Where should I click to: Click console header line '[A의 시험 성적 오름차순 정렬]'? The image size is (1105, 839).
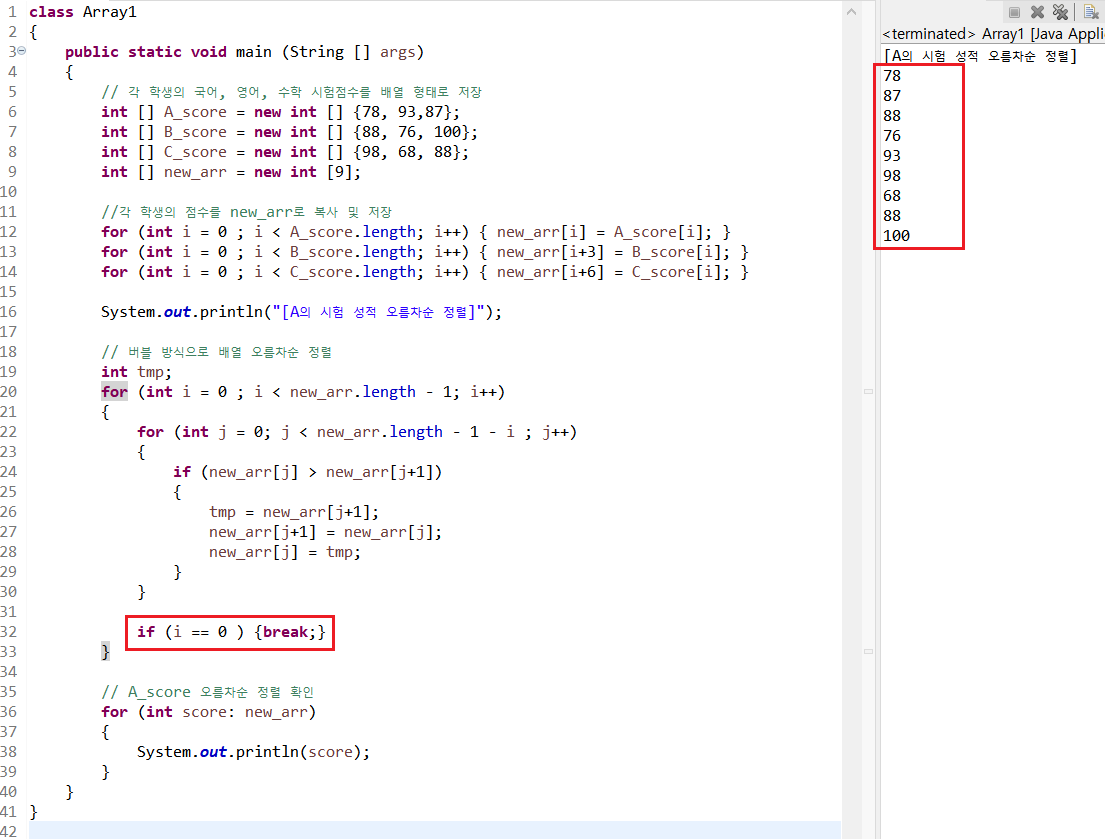point(980,56)
